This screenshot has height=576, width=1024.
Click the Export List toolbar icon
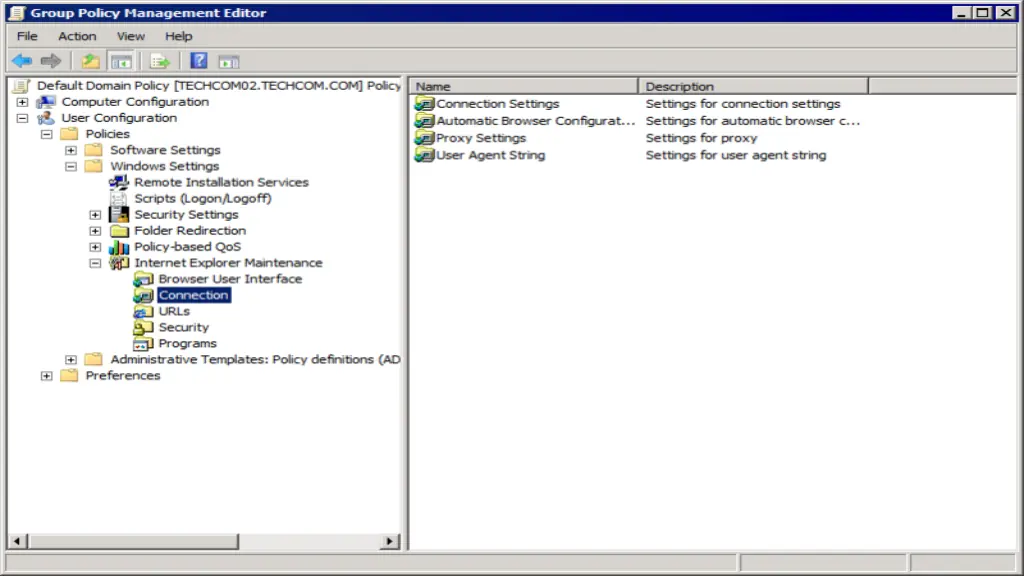(160, 62)
